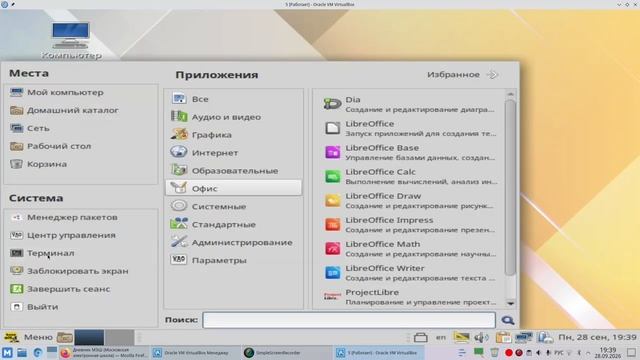The width and height of the screenshot is (640, 360).
Task: Open LibreOffice Base database app
Action: point(410,152)
